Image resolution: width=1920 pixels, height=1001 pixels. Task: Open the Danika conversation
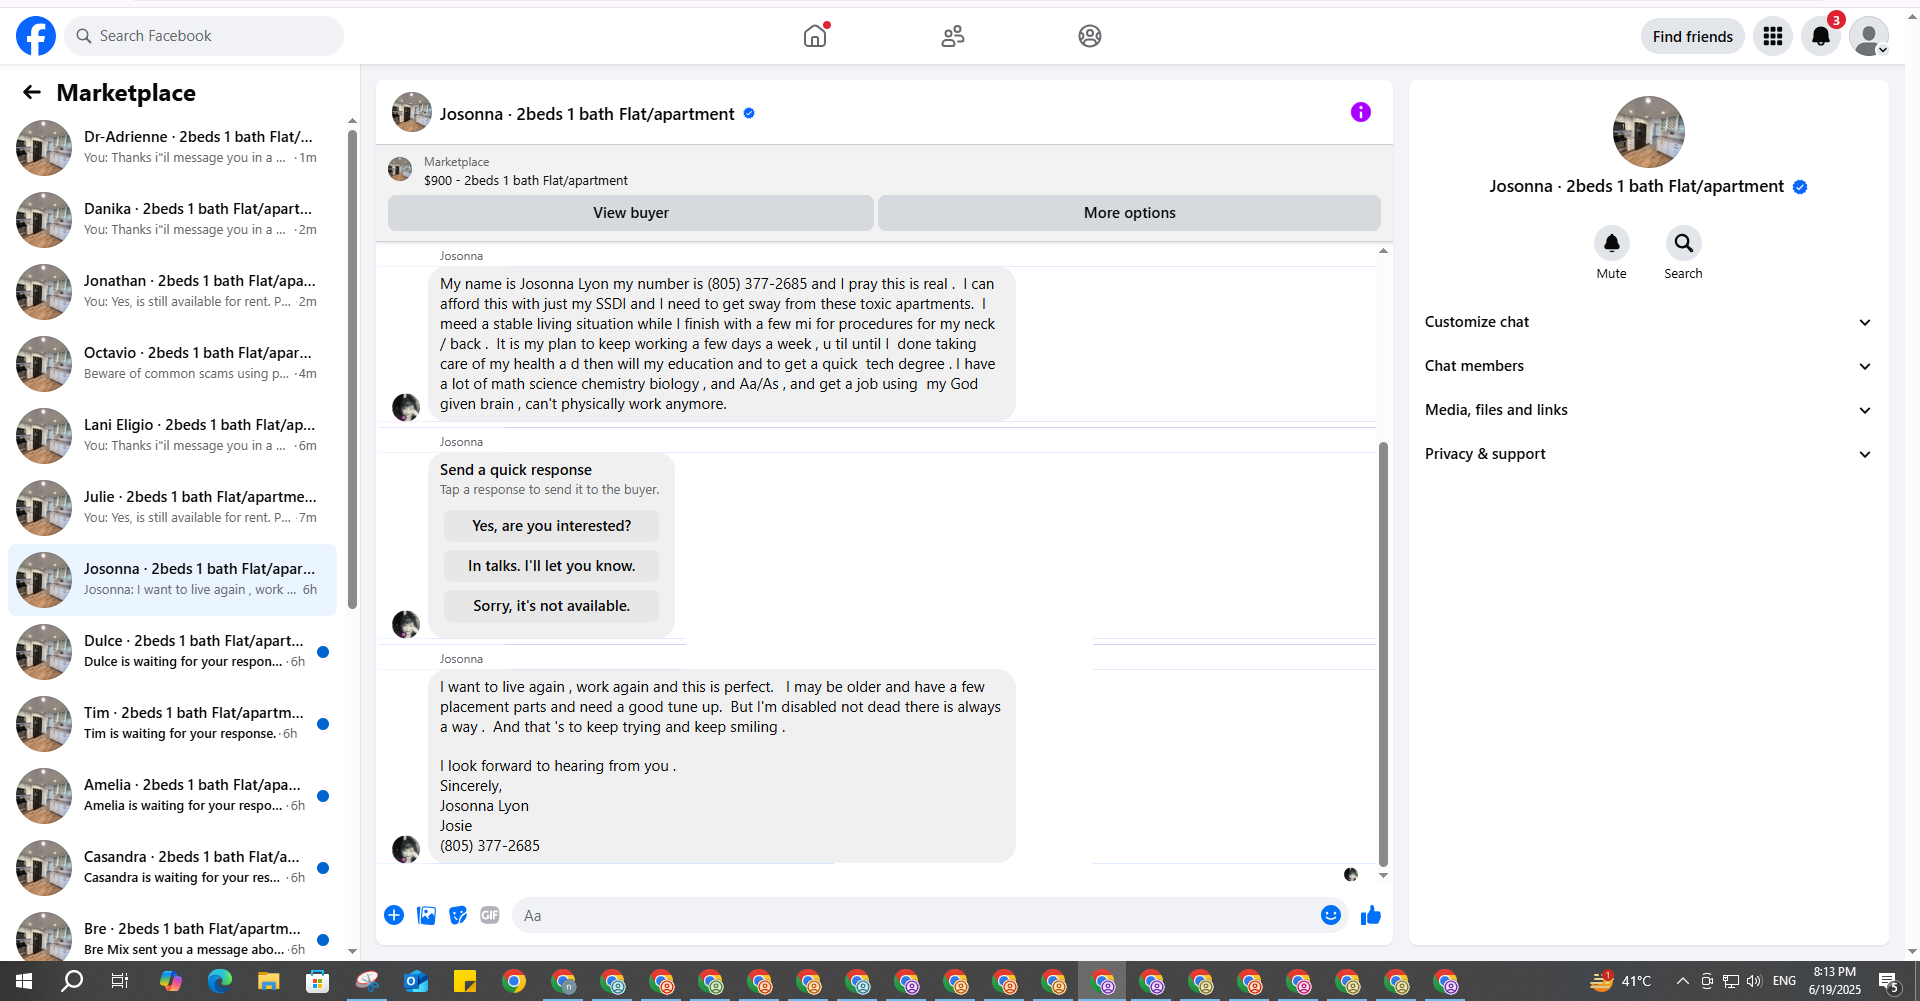click(x=172, y=220)
